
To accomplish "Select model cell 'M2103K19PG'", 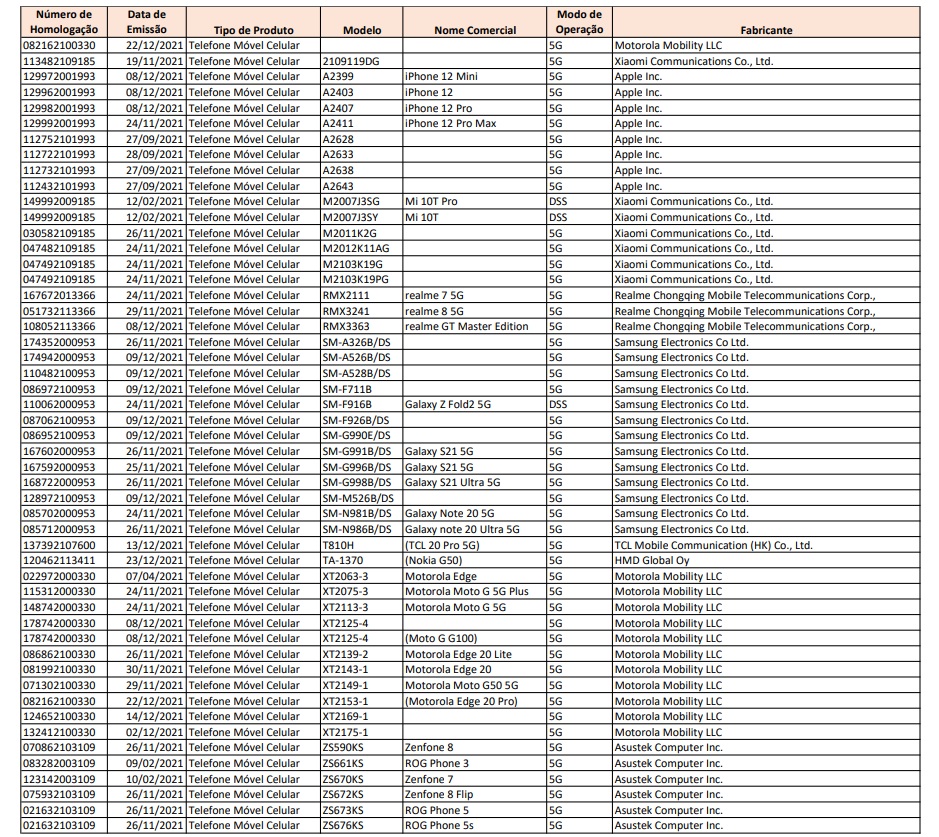I will (362, 280).
